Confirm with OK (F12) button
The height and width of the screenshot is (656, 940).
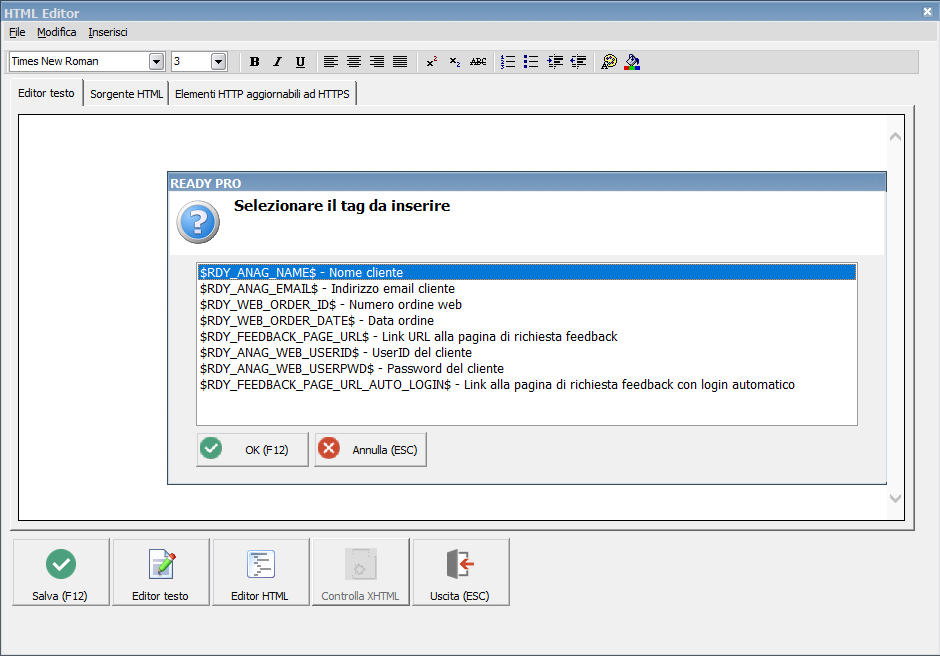click(x=252, y=450)
